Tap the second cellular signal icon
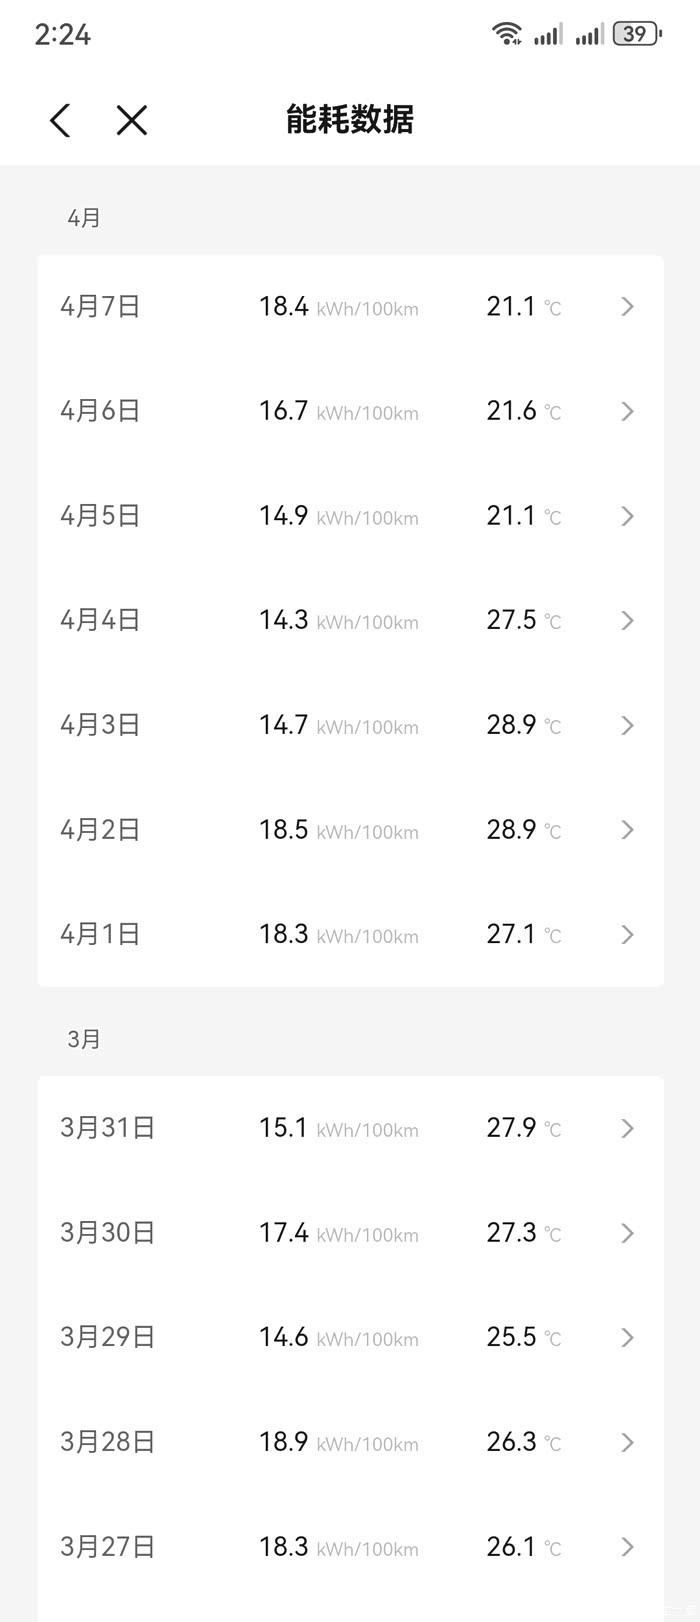700x1622 pixels. point(589,34)
